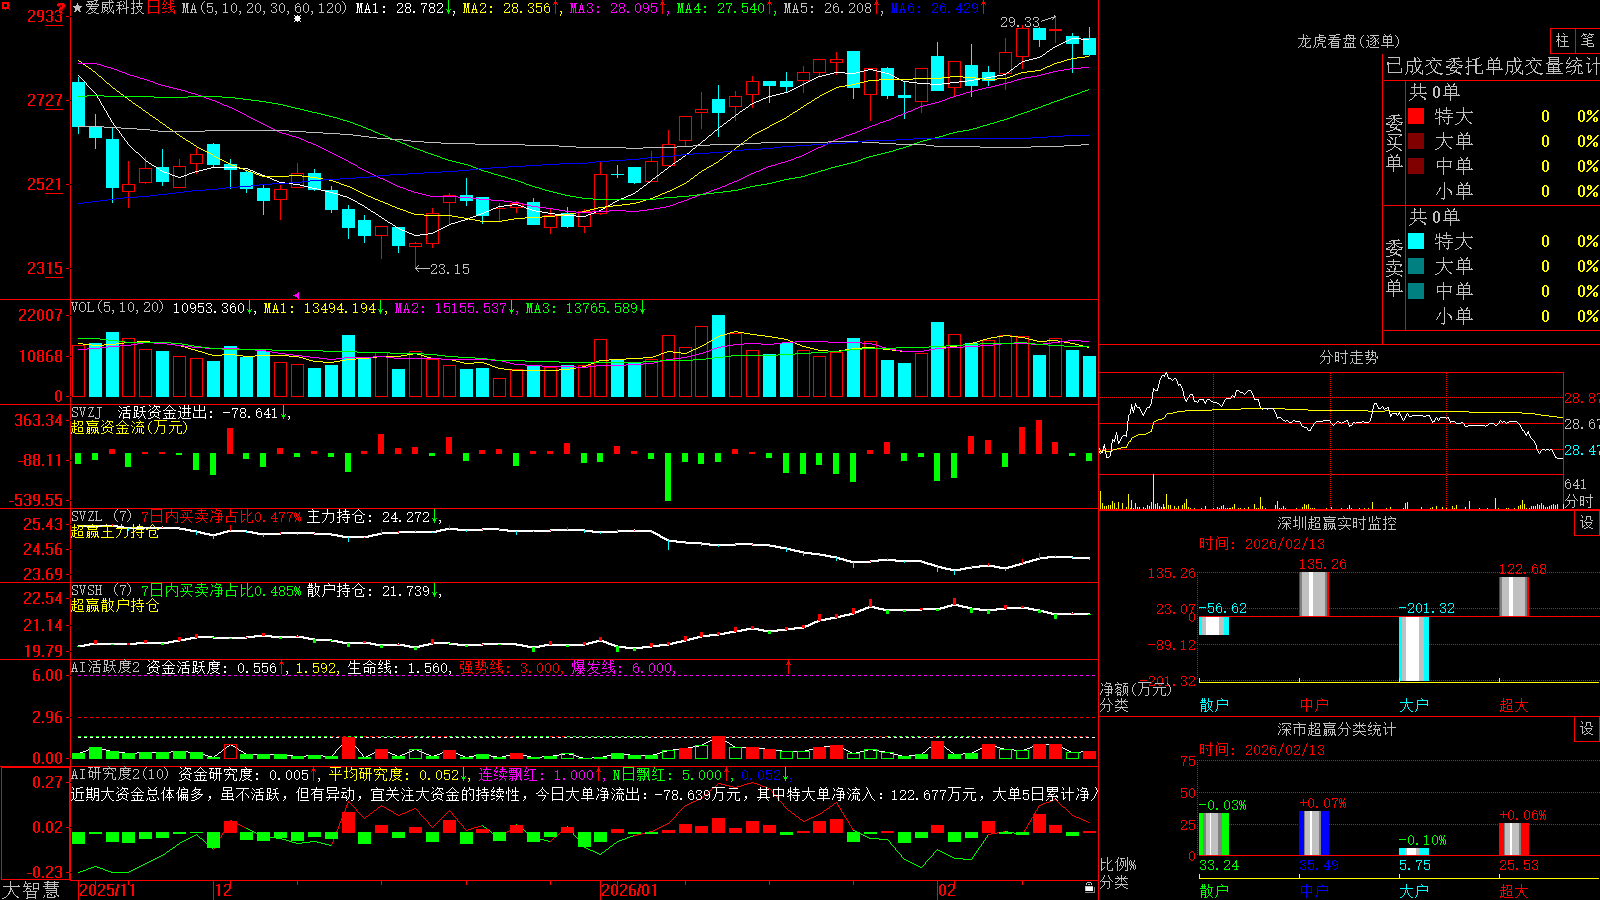Click the green 散户 33.24 bar in 分类统计

(x=1214, y=834)
